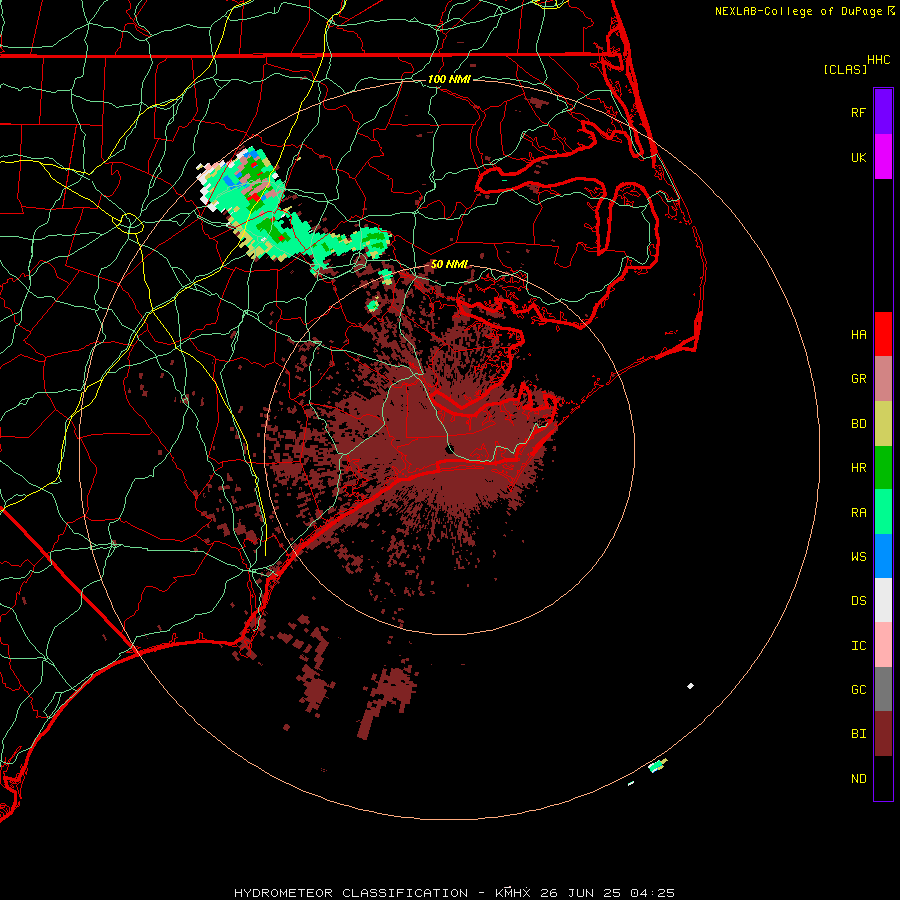Viewport: 900px width, 900px height.
Task: Click the HYDROMETEOR CLASSIFICATION title text
Action: coord(351,893)
